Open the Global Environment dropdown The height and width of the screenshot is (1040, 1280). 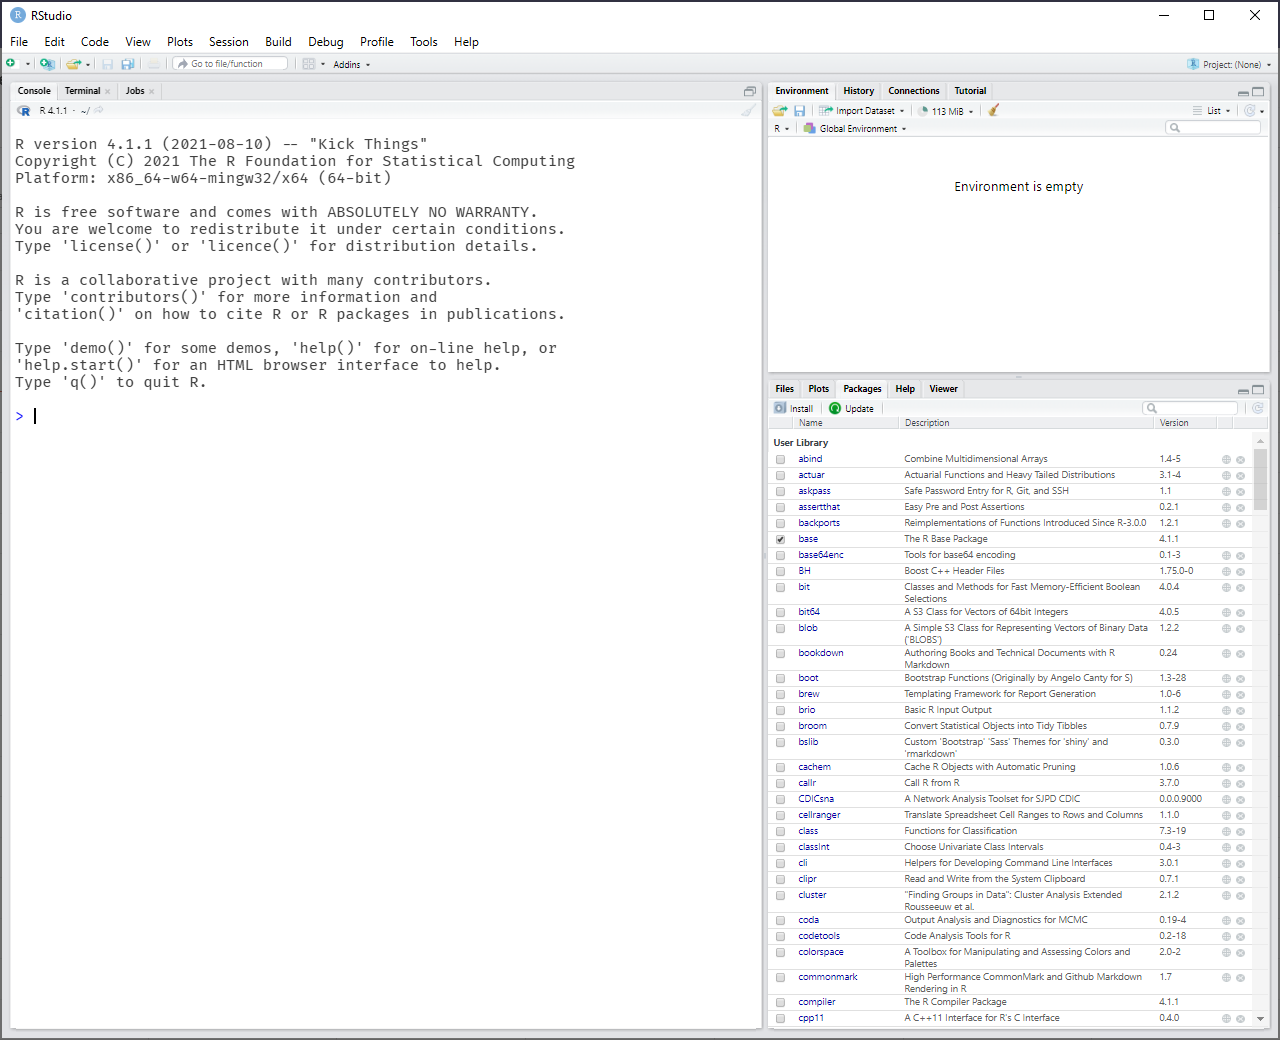coord(855,129)
